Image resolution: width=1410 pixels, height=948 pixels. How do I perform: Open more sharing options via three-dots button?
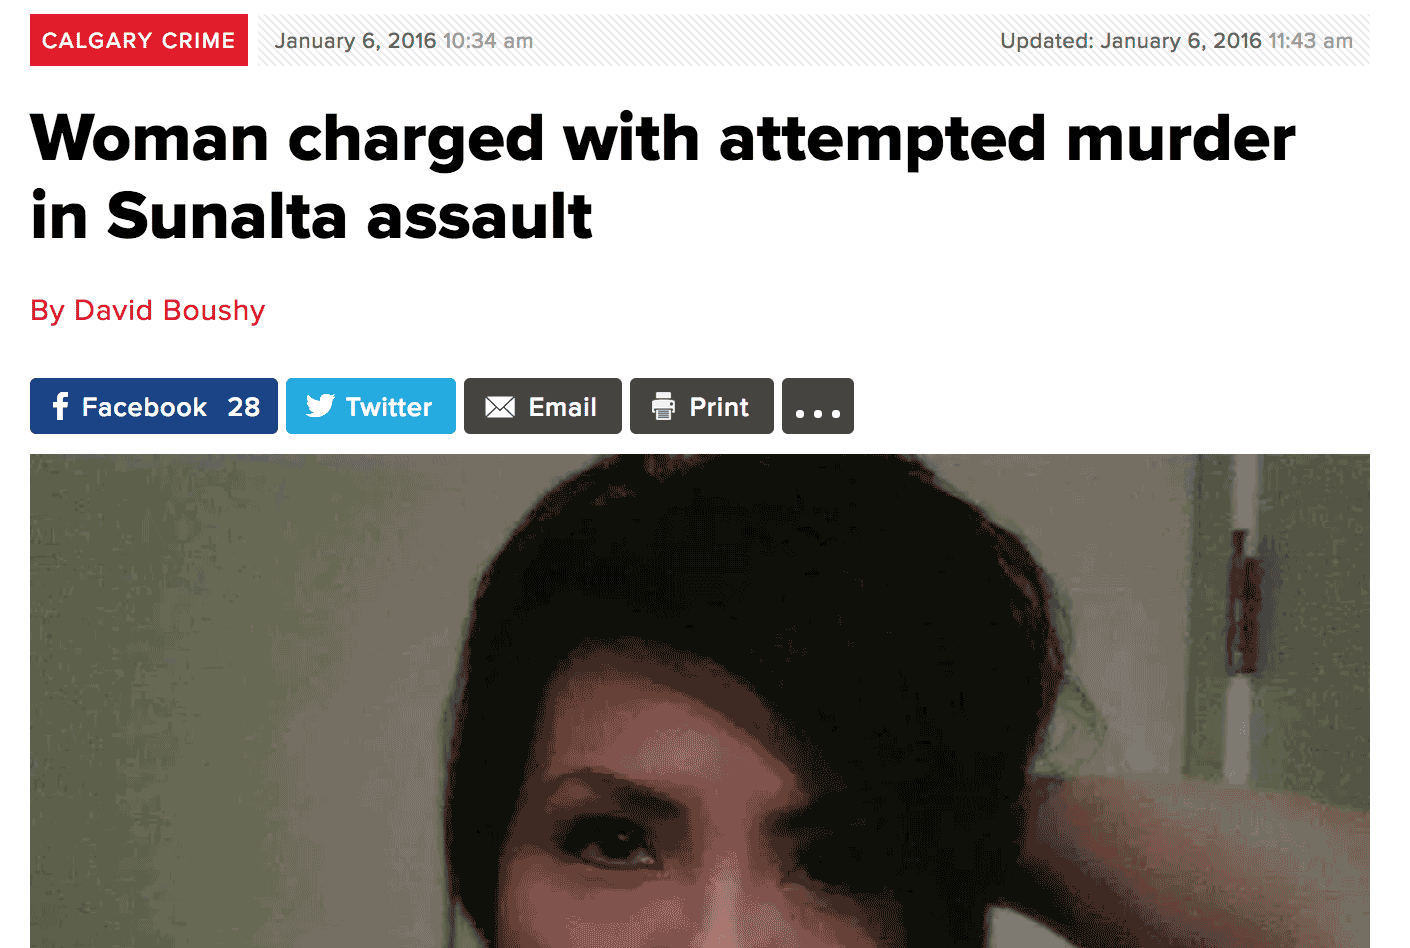(x=818, y=406)
